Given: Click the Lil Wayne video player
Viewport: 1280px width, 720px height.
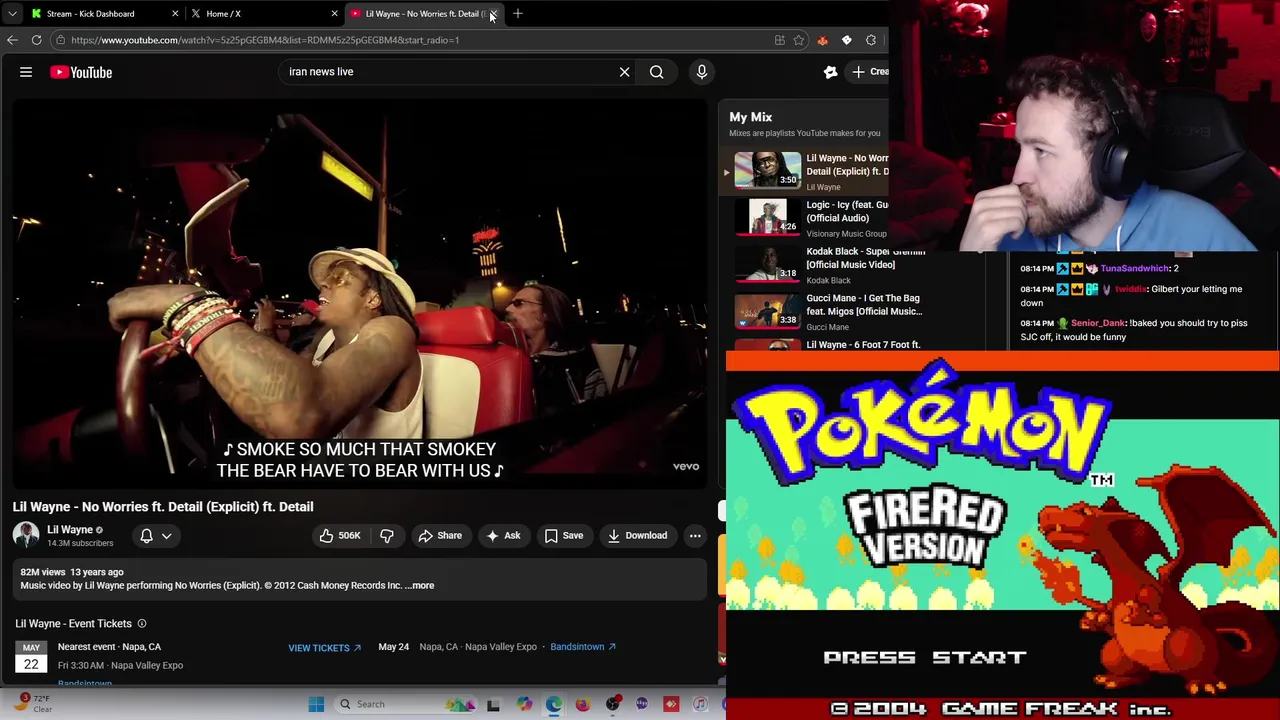Looking at the screenshot, I should tap(359, 295).
